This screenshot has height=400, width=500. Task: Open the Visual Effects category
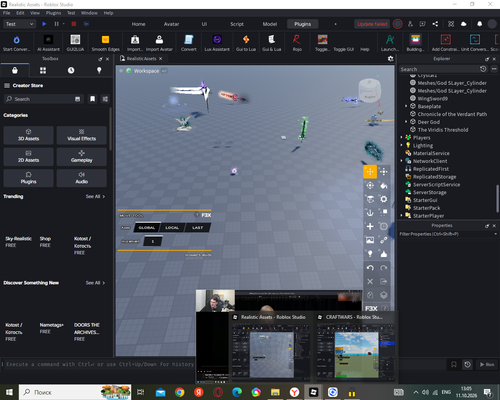tap(82, 135)
